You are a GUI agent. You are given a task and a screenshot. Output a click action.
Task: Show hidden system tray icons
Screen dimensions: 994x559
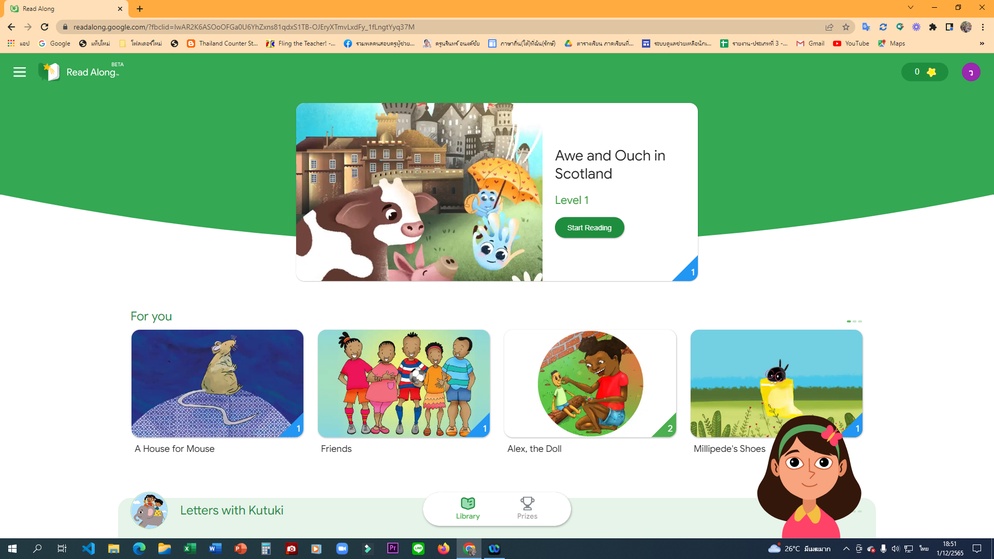[846, 548]
